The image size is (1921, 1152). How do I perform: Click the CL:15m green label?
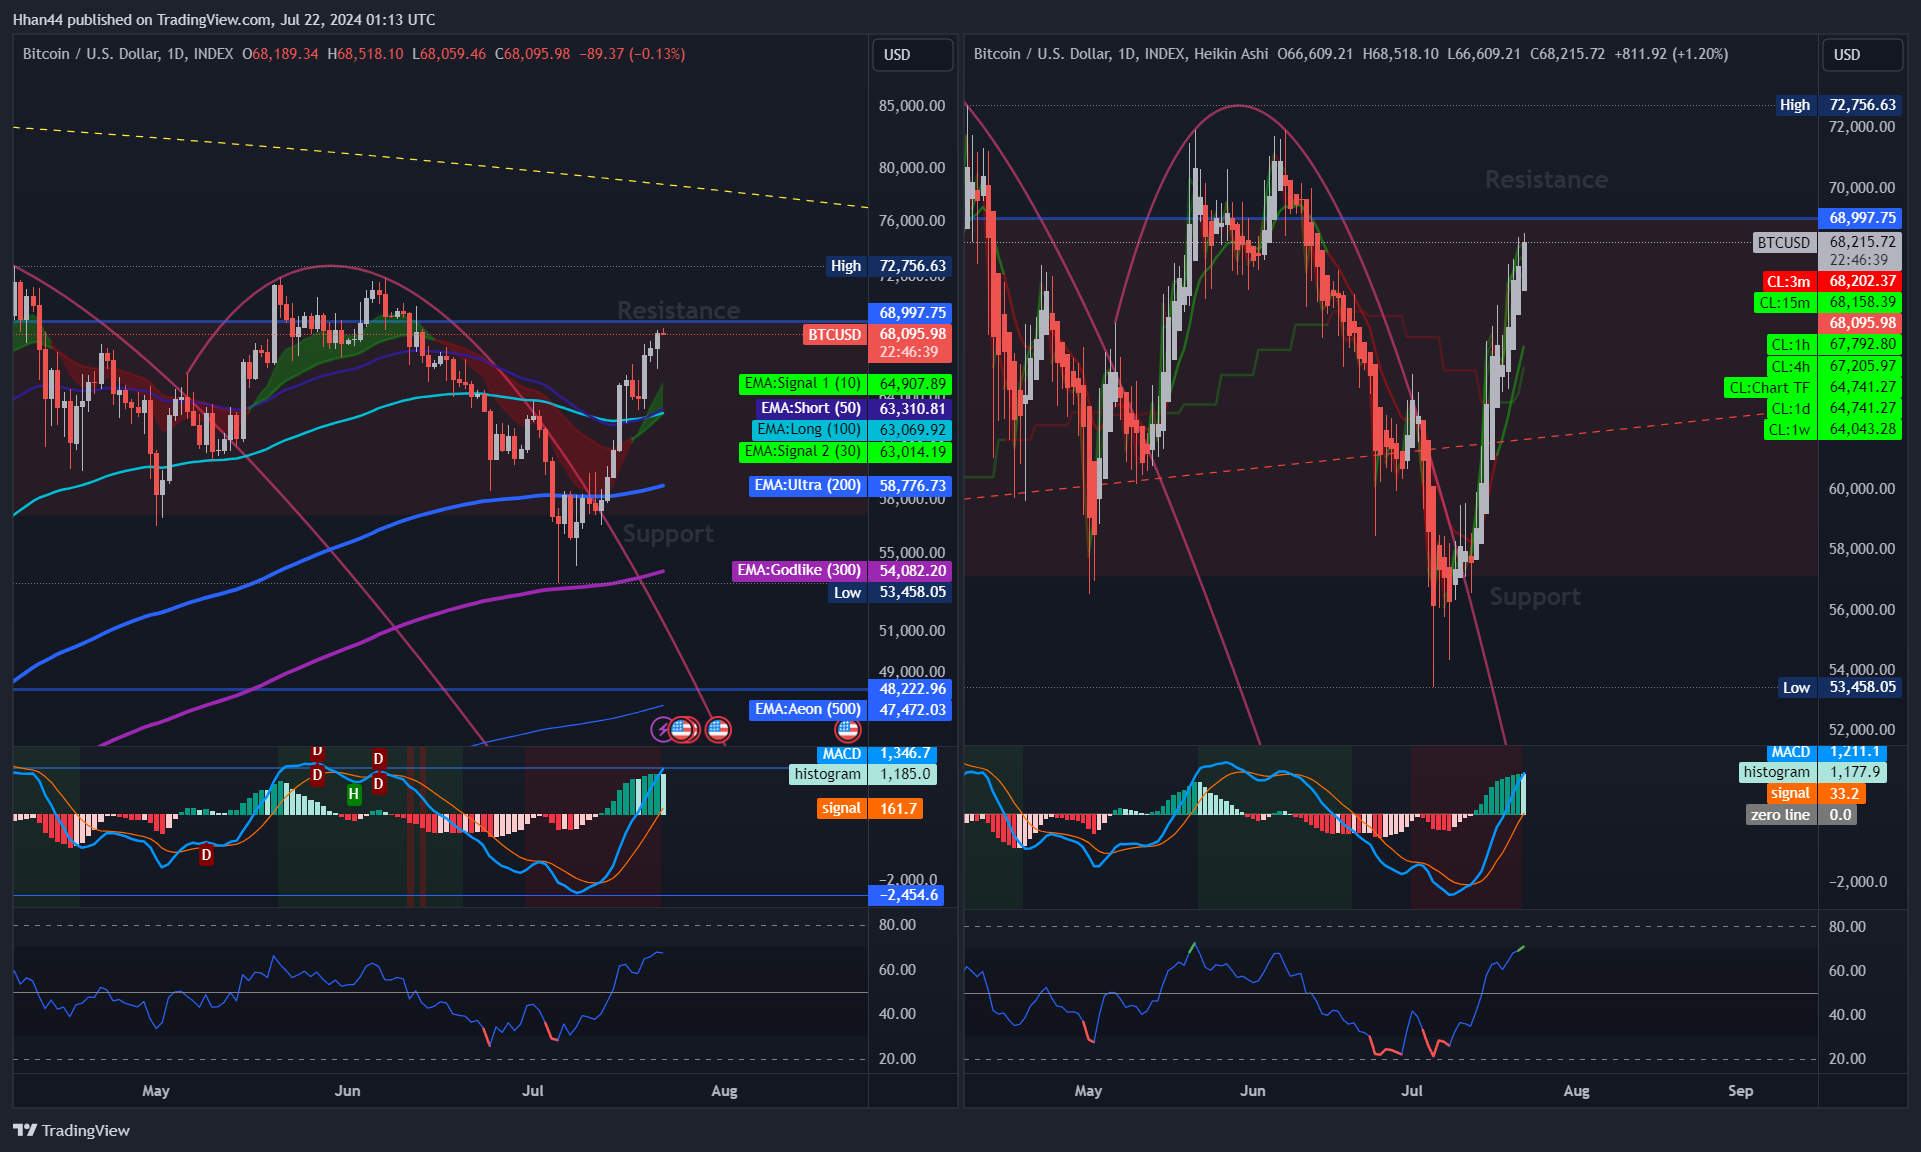(1784, 303)
